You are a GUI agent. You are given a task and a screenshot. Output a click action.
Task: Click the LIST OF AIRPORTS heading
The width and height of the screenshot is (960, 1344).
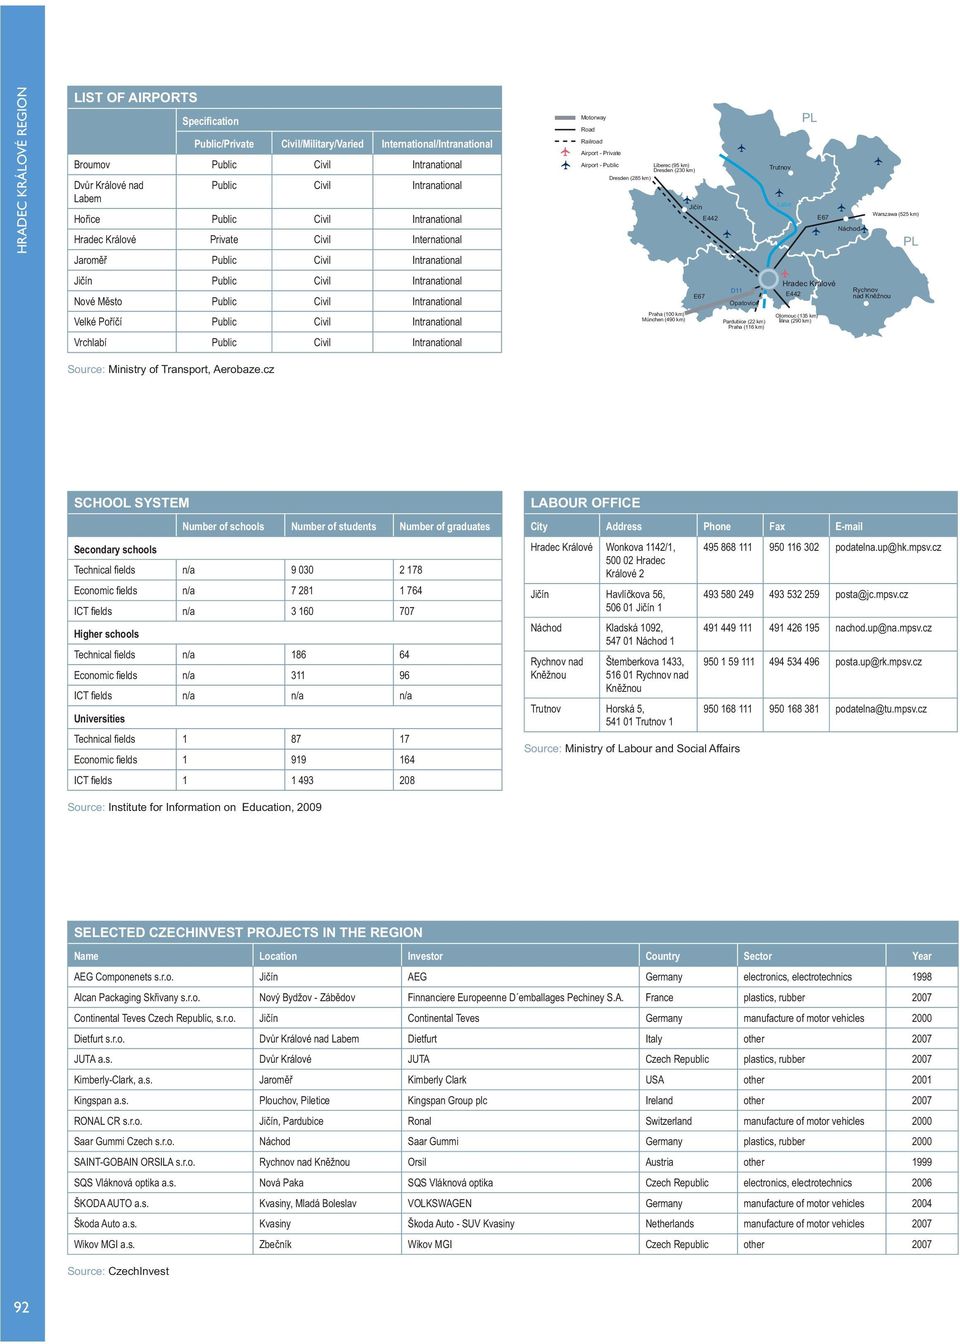[x=136, y=97]
